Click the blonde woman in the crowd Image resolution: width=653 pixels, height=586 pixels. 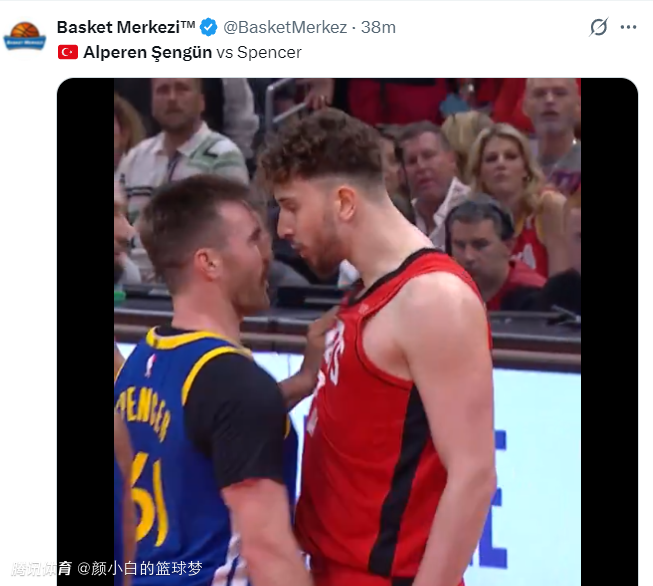pyautogui.click(x=508, y=175)
